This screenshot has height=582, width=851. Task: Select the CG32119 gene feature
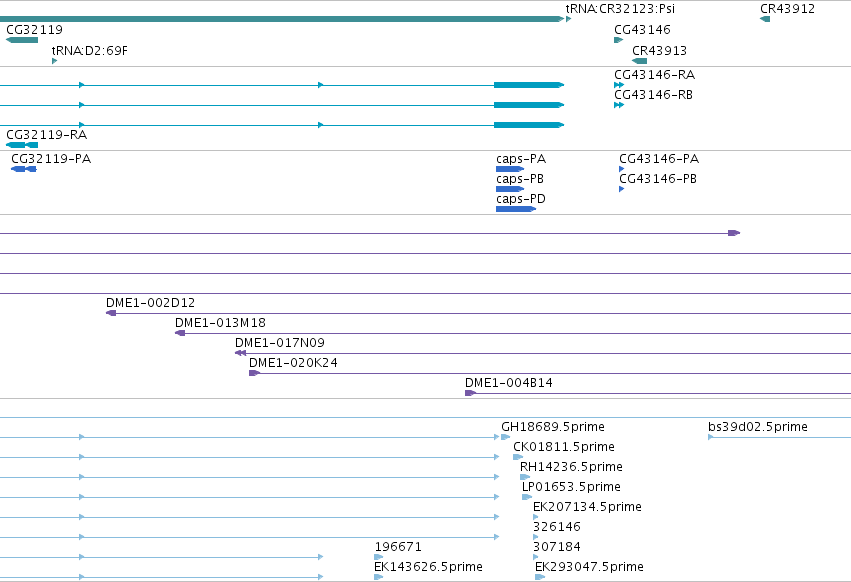tap(22, 40)
